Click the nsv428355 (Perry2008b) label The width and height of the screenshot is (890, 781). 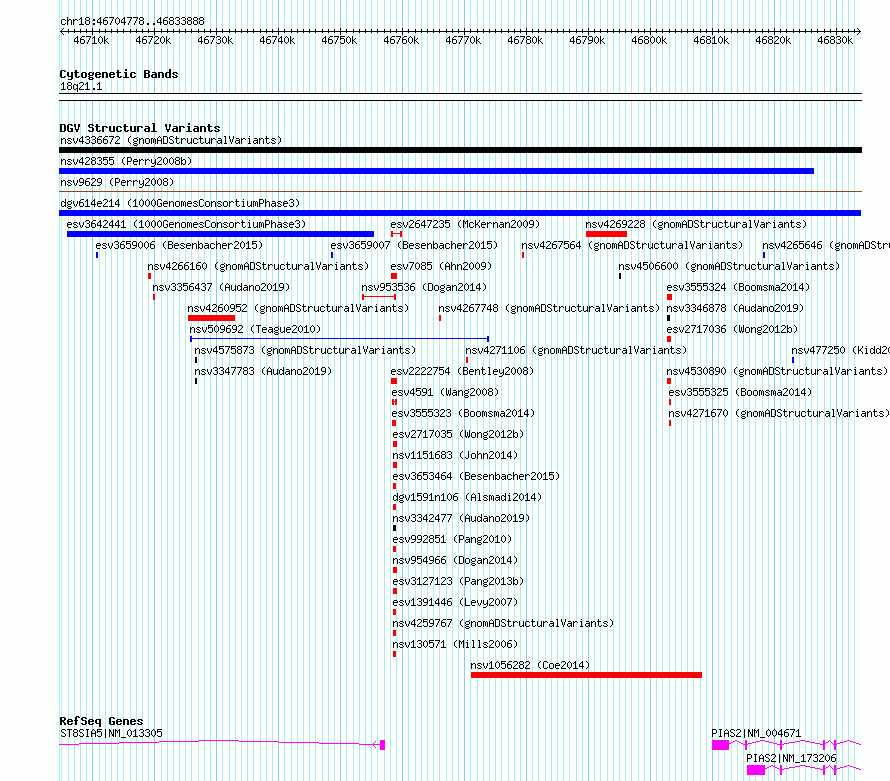[126, 161]
